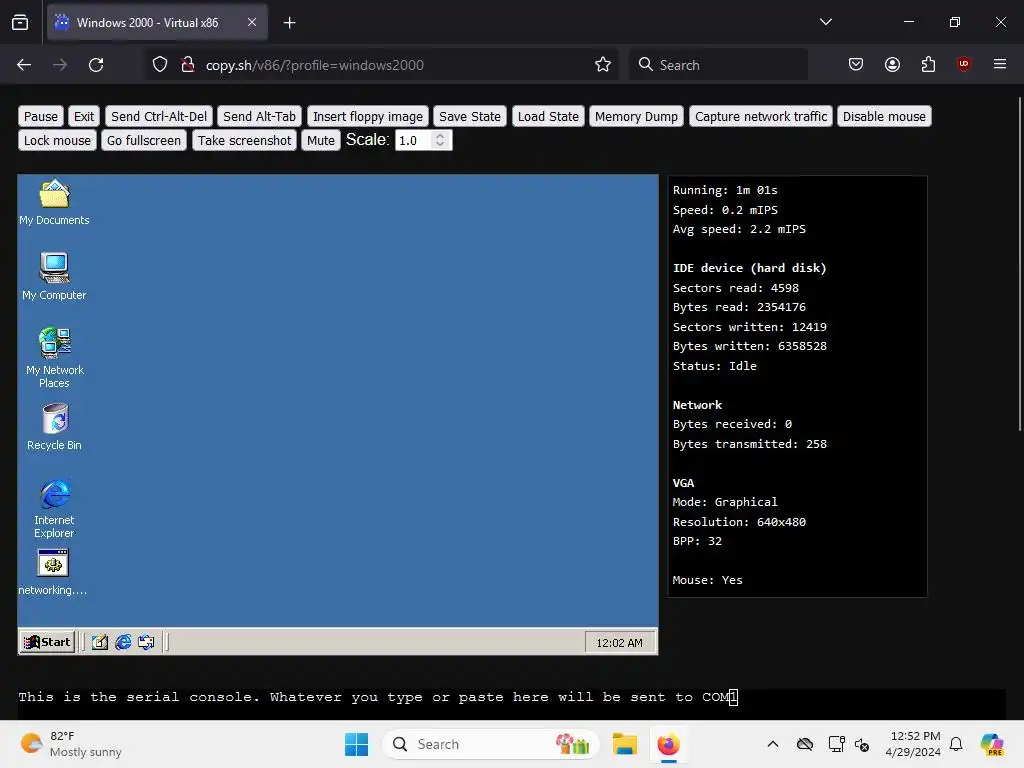Open File Explorer from taskbar

click(x=625, y=744)
